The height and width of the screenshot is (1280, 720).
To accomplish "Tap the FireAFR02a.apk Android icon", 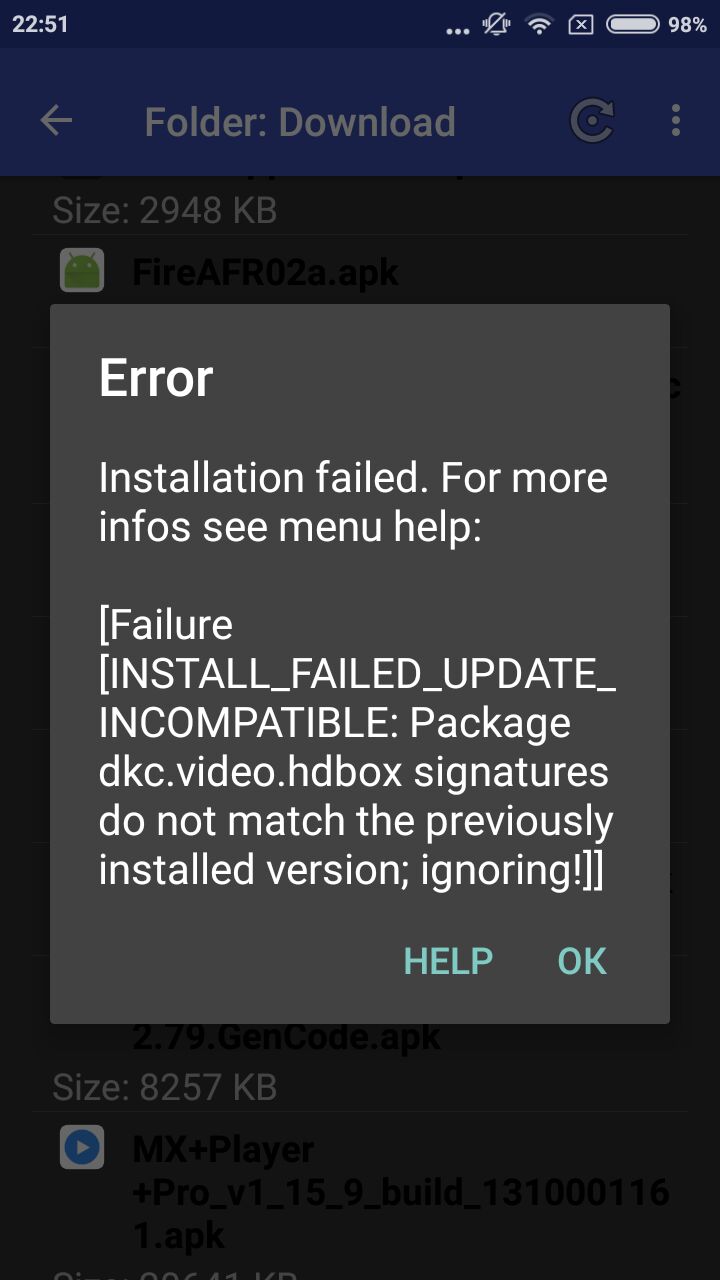I will (81, 270).
